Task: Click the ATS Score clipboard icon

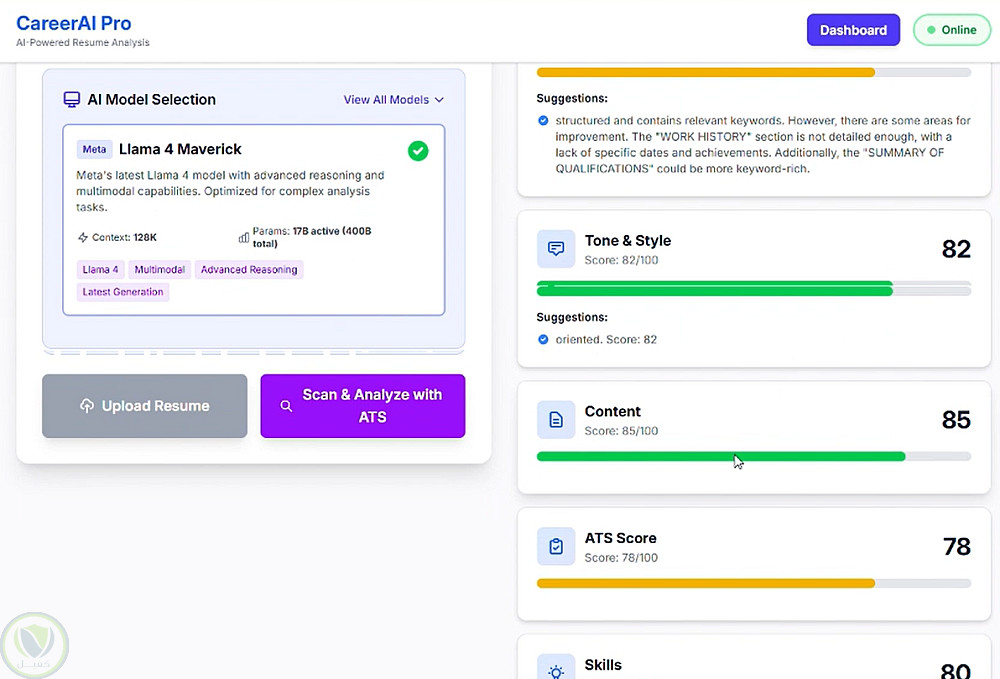Action: [556, 547]
